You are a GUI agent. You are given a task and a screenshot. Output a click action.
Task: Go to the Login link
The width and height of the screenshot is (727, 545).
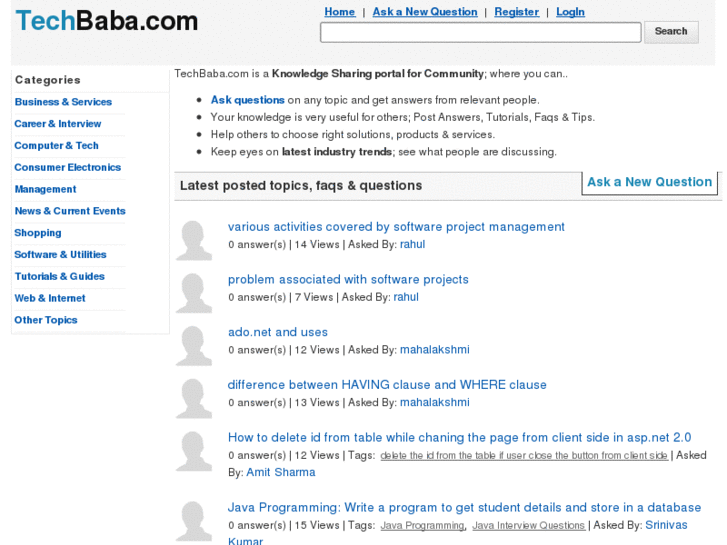point(570,12)
